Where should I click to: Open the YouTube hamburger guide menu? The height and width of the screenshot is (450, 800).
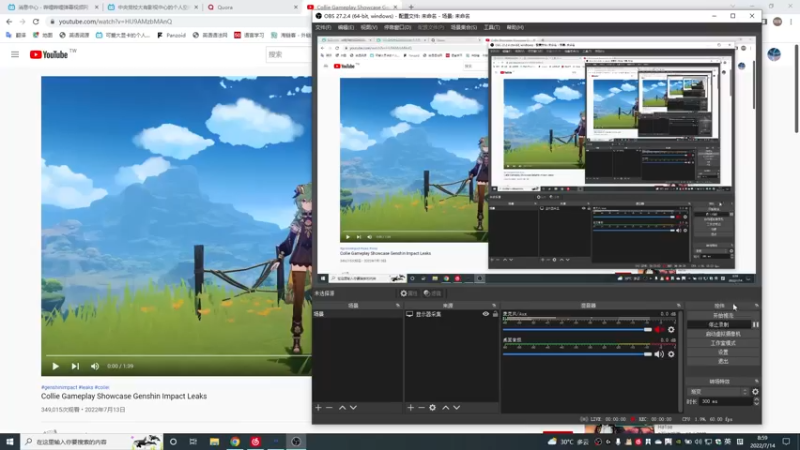pyautogui.click(x=15, y=54)
